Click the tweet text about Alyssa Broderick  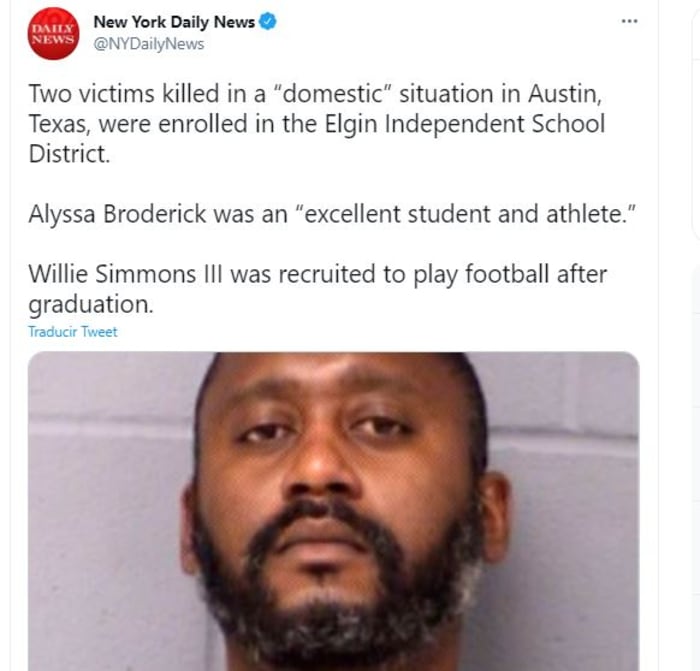[x=332, y=214]
